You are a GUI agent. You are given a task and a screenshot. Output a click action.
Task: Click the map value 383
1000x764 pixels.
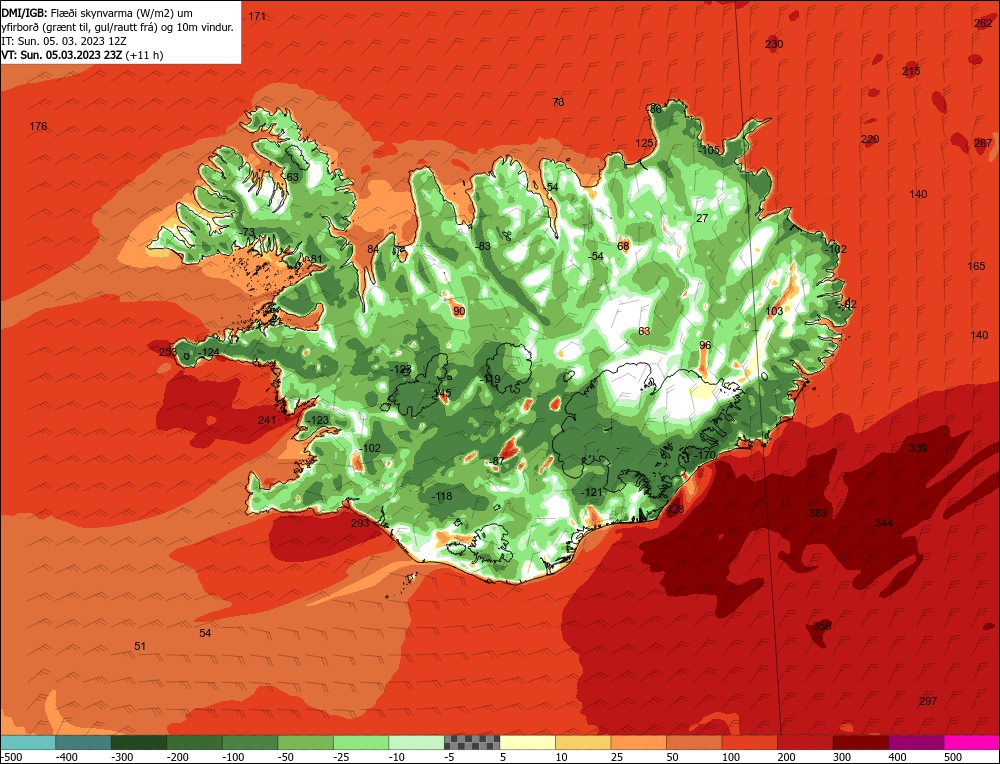point(818,513)
